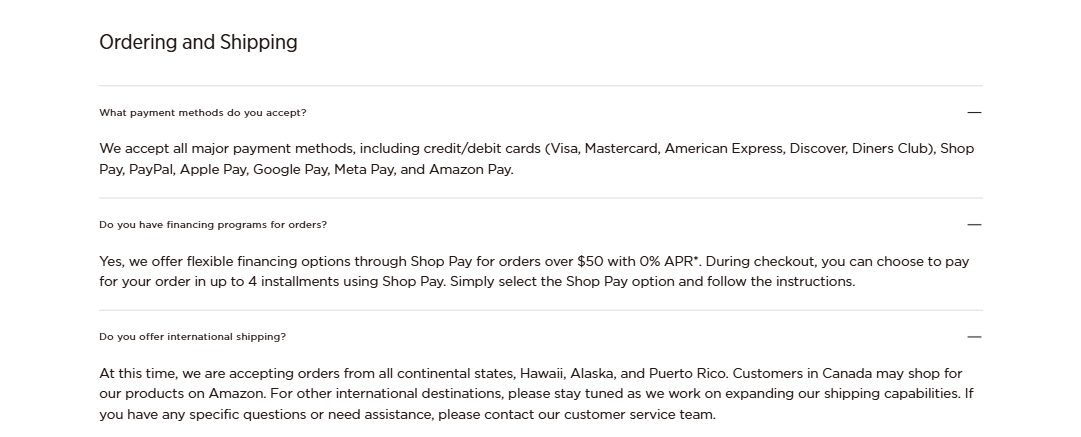Viewport: 1081px width, 437px height.
Task: Click the "Ordering and Shipping" heading
Action: [x=198, y=42]
